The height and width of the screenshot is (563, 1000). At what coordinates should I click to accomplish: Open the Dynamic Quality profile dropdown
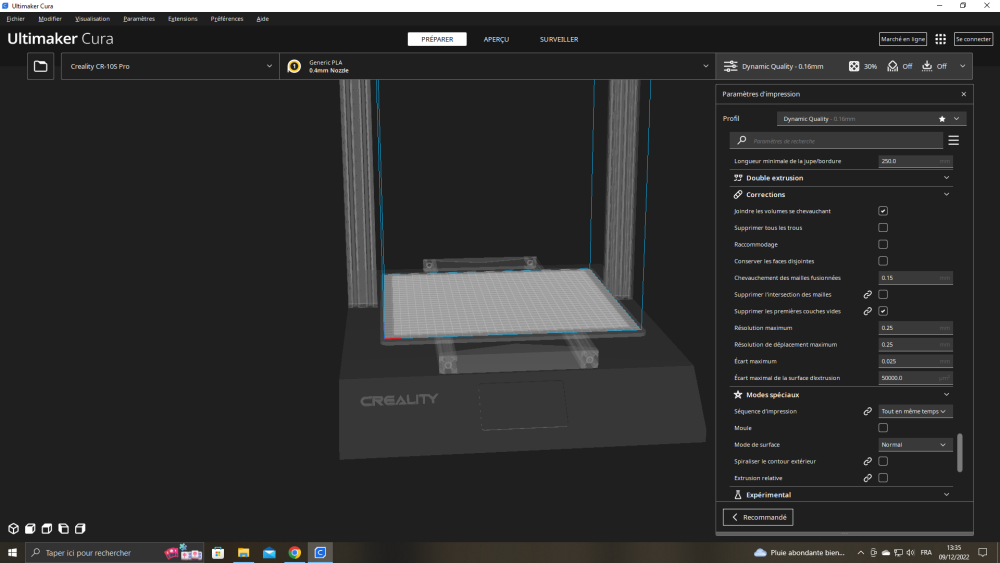pos(871,119)
